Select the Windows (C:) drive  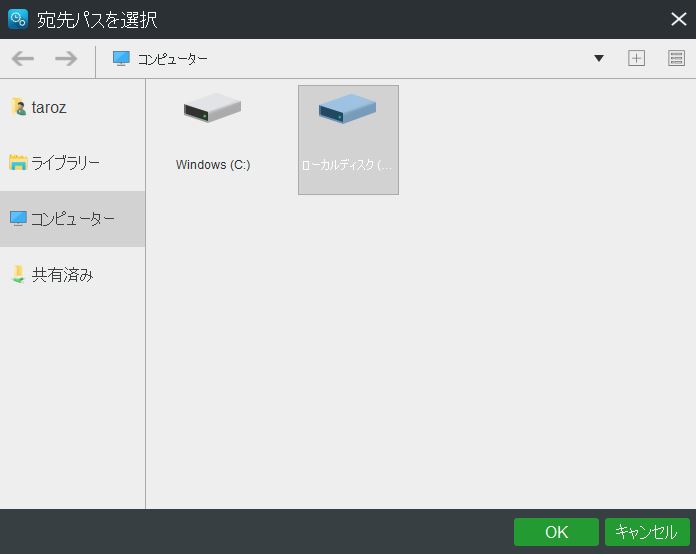213,140
